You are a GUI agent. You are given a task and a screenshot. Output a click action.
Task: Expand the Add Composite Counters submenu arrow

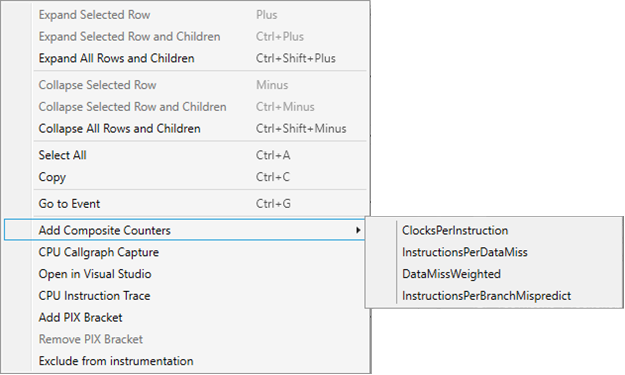pos(358,230)
